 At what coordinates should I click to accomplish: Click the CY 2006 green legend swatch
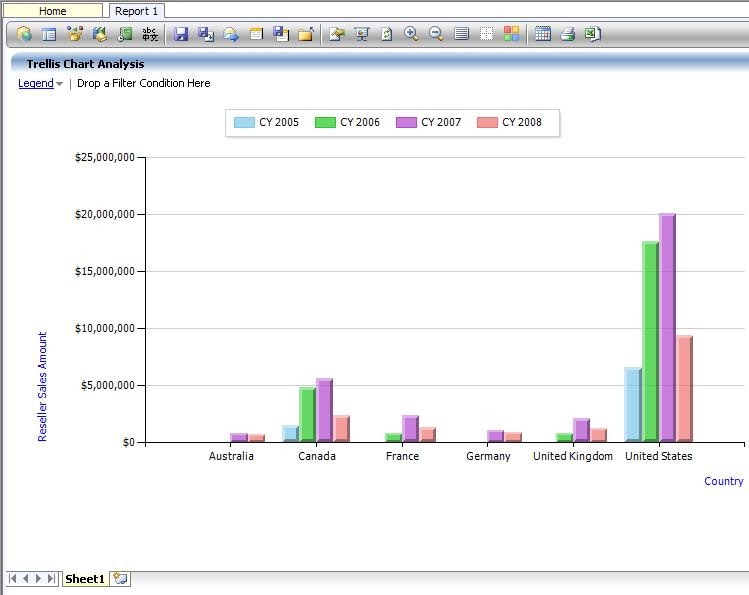pyautogui.click(x=325, y=123)
